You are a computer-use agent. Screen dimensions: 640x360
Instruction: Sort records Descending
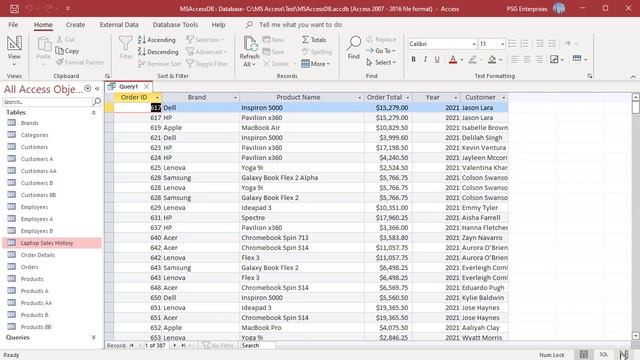[x=158, y=52]
